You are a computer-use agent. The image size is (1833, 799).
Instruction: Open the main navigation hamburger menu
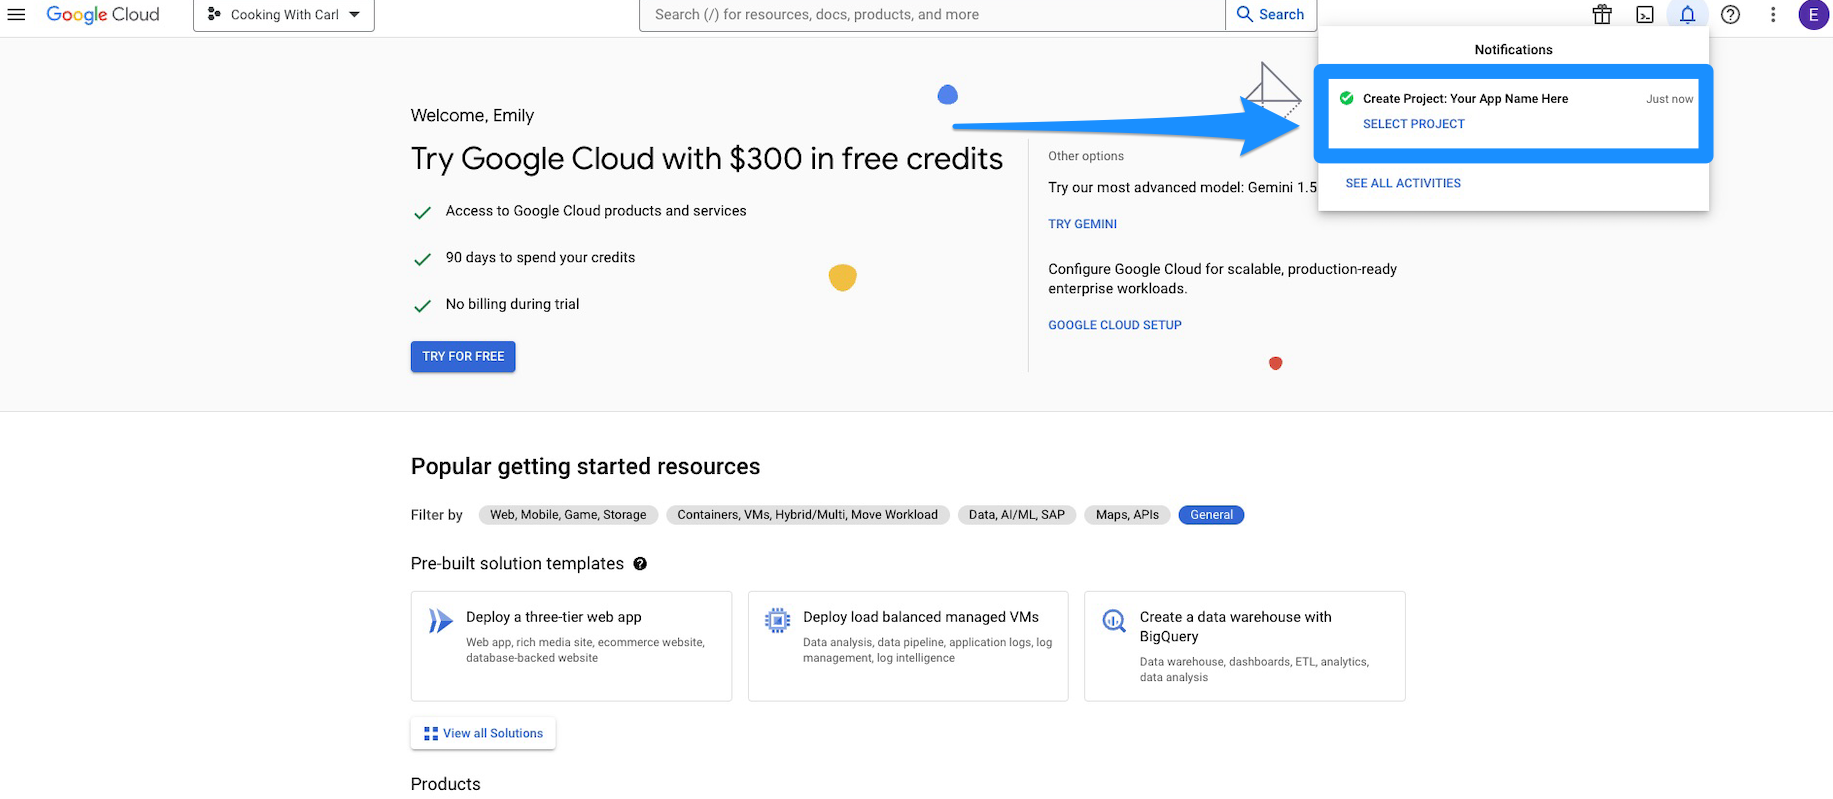16,14
